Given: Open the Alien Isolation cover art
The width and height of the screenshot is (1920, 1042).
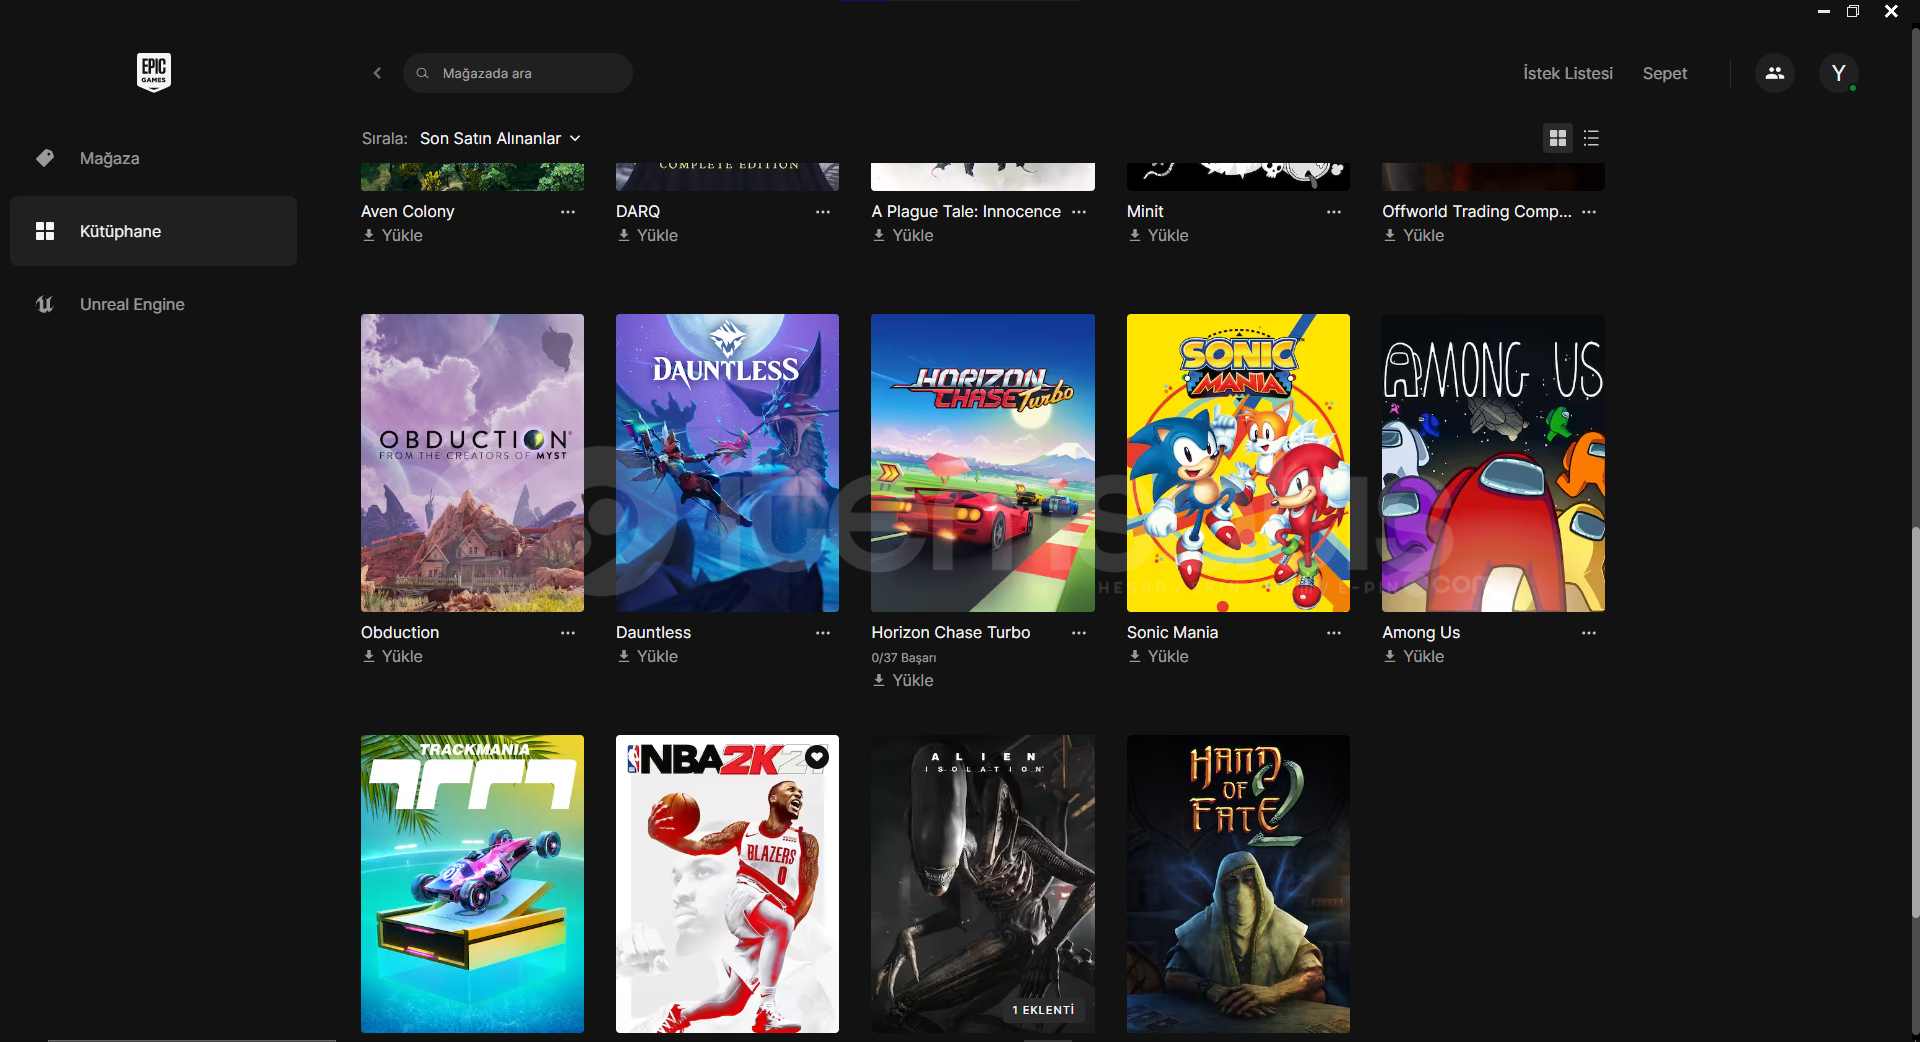Looking at the screenshot, I should click(x=983, y=884).
